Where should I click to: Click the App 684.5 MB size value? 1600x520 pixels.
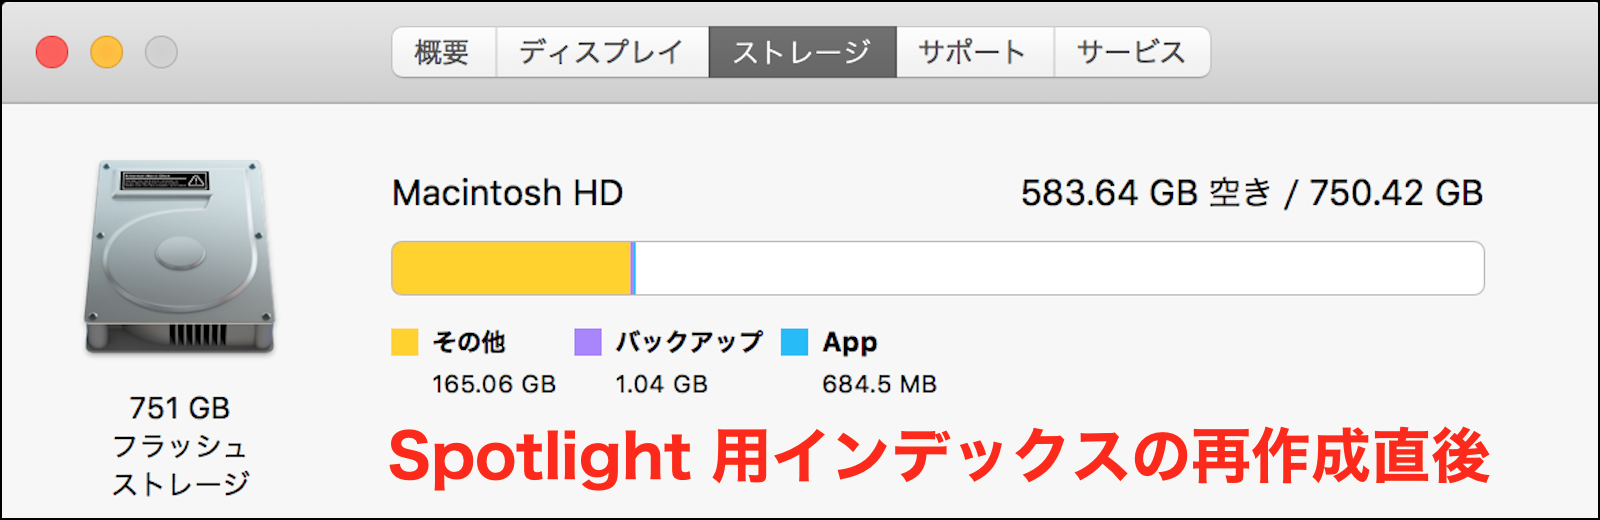click(x=879, y=384)
